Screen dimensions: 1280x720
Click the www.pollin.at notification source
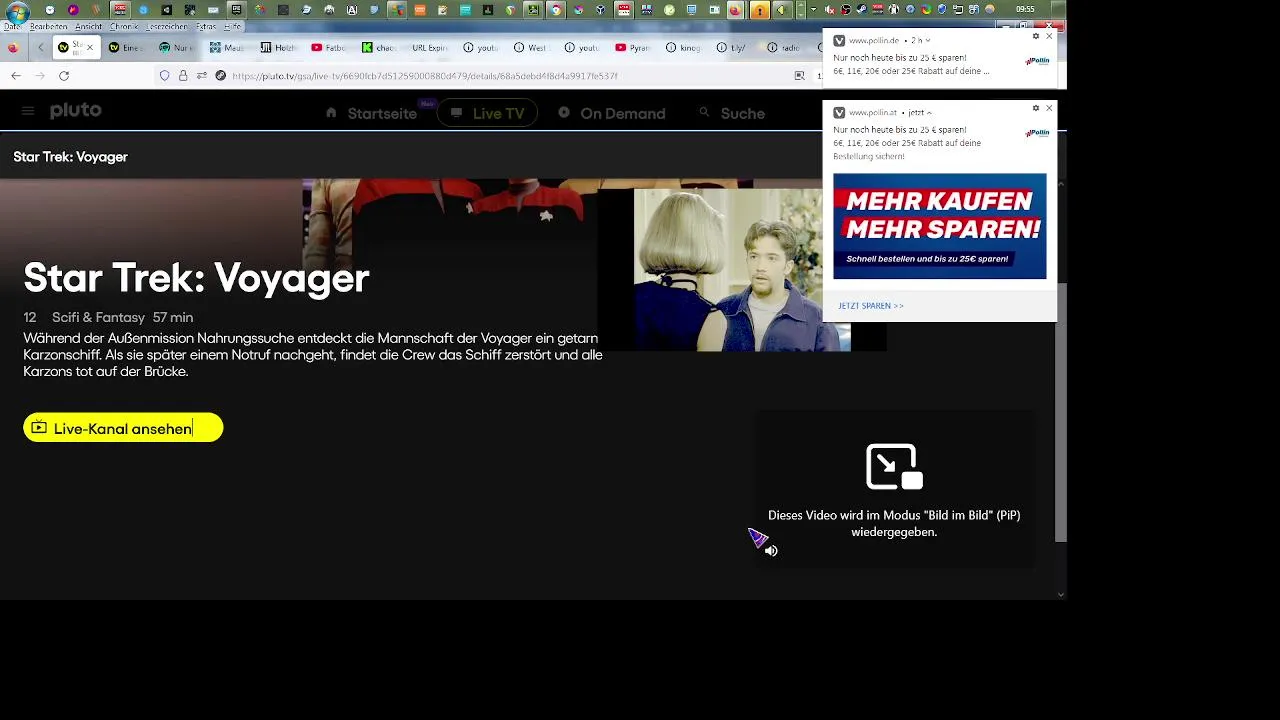coord(872,113)
